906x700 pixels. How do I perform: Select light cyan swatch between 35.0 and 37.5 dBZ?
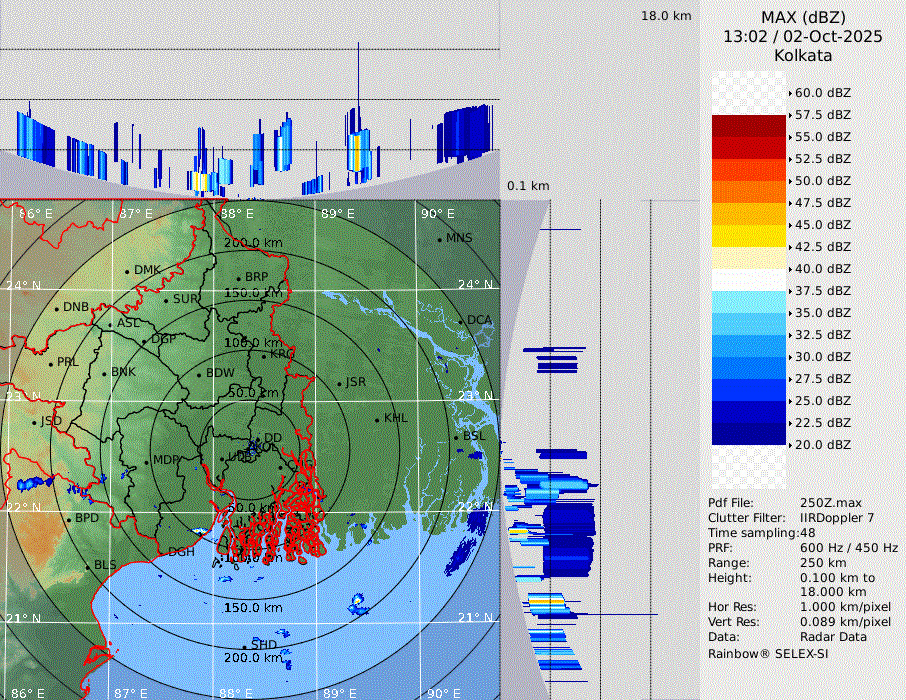point(749,302)
